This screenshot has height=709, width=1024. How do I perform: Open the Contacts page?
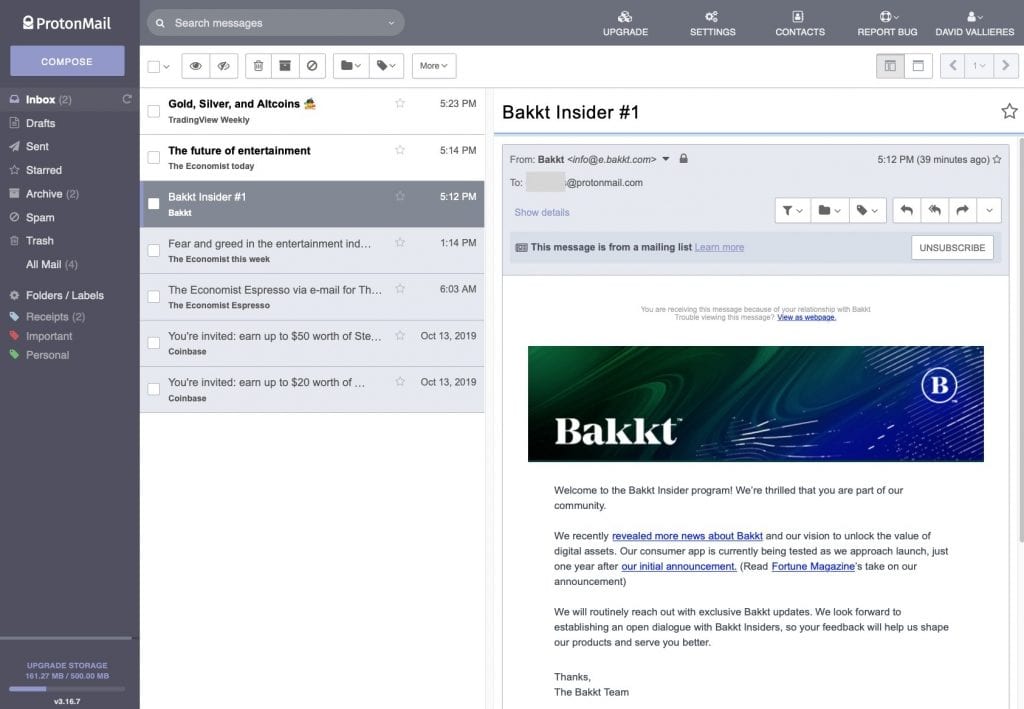pyautogui.click(x=799, y=24)
